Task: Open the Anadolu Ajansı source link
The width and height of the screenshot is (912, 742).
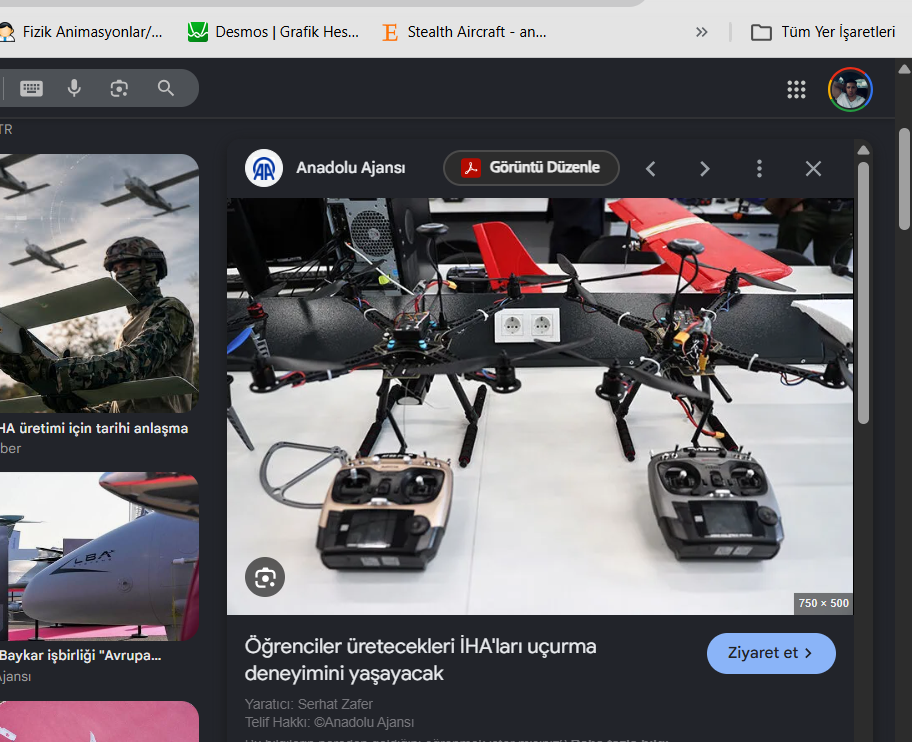Action: (351, 167)
